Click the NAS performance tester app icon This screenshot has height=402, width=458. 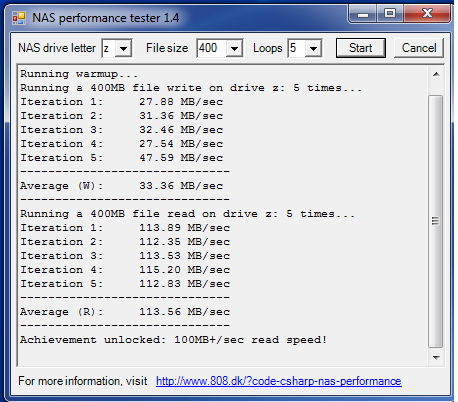19,18
